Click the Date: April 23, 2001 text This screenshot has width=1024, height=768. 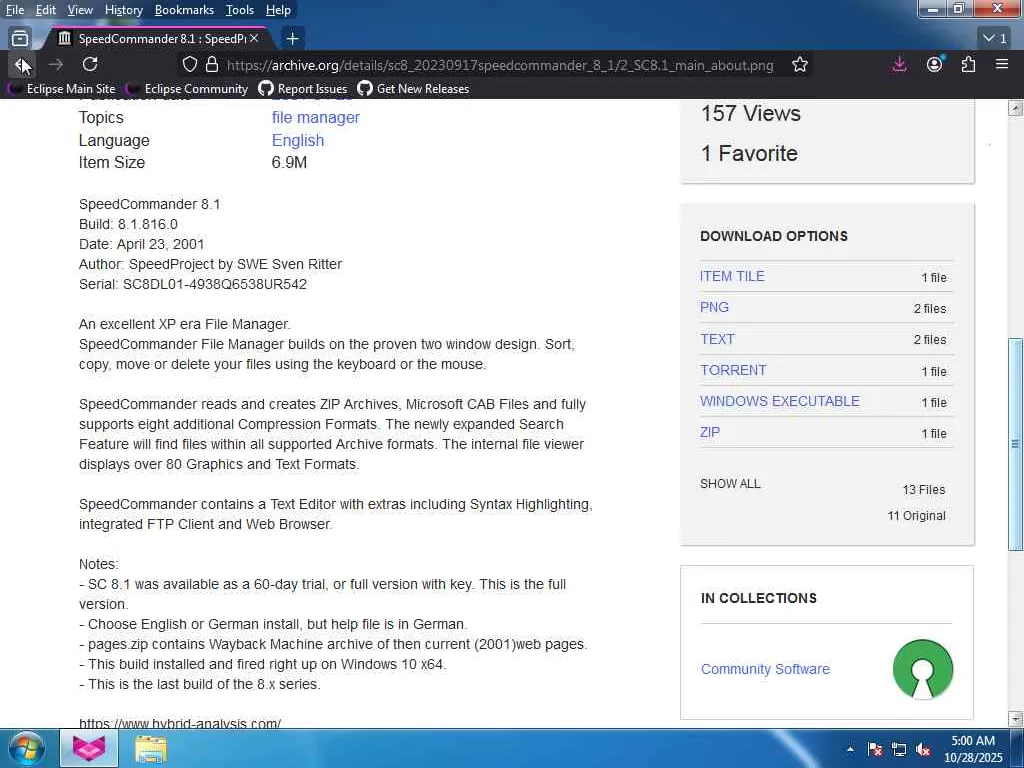click(x=142, y=244)
